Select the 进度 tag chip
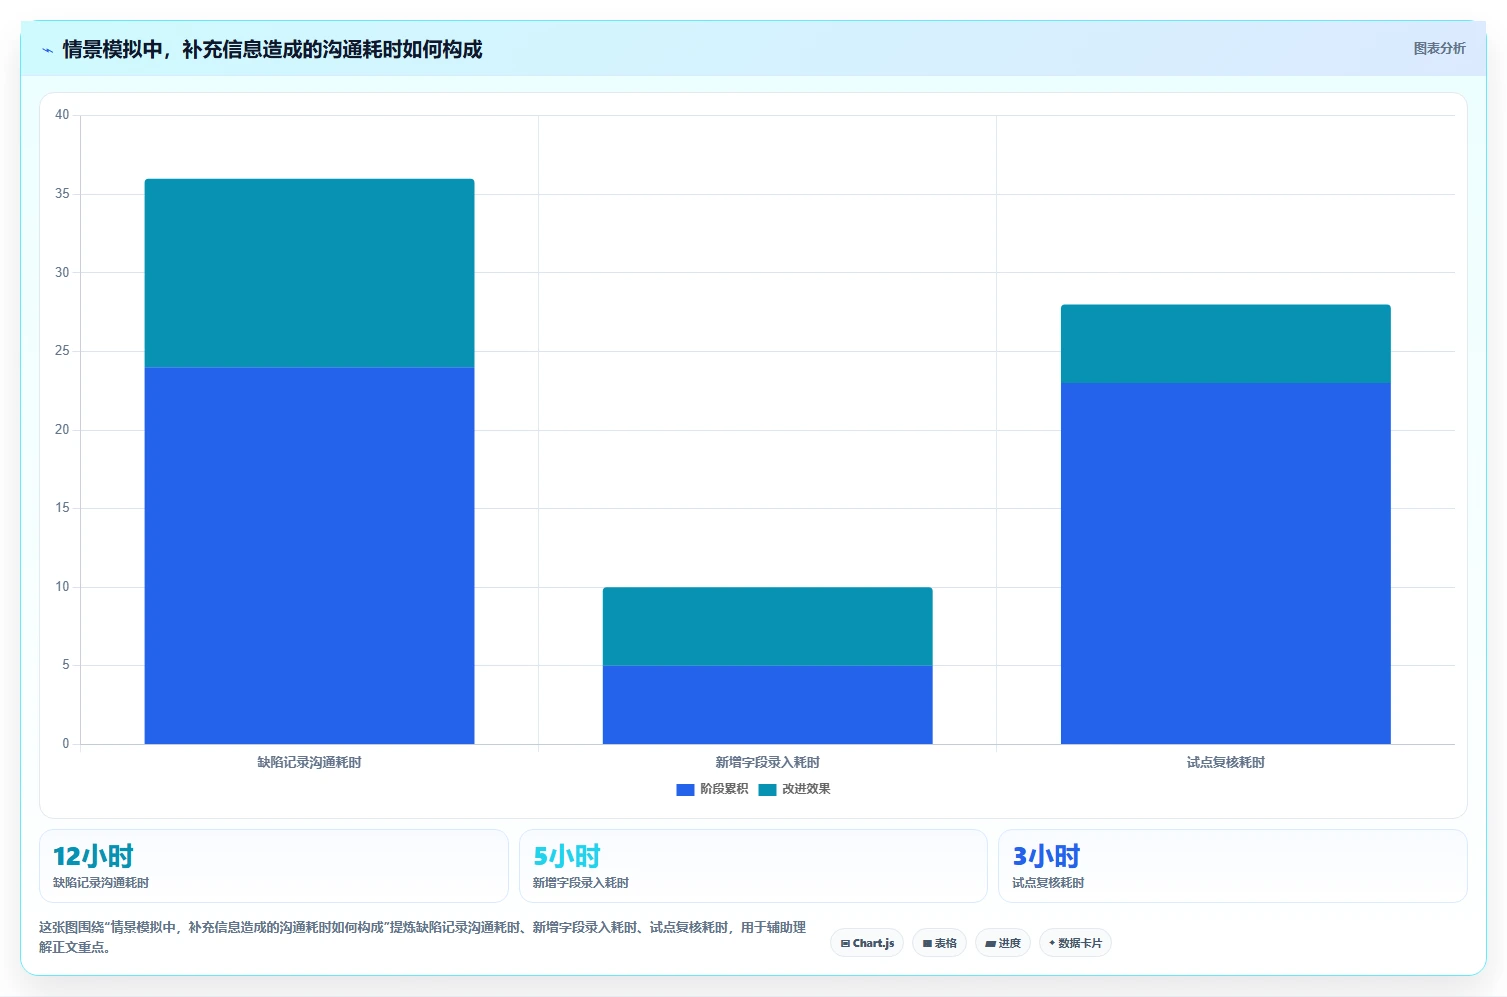 1003,943
